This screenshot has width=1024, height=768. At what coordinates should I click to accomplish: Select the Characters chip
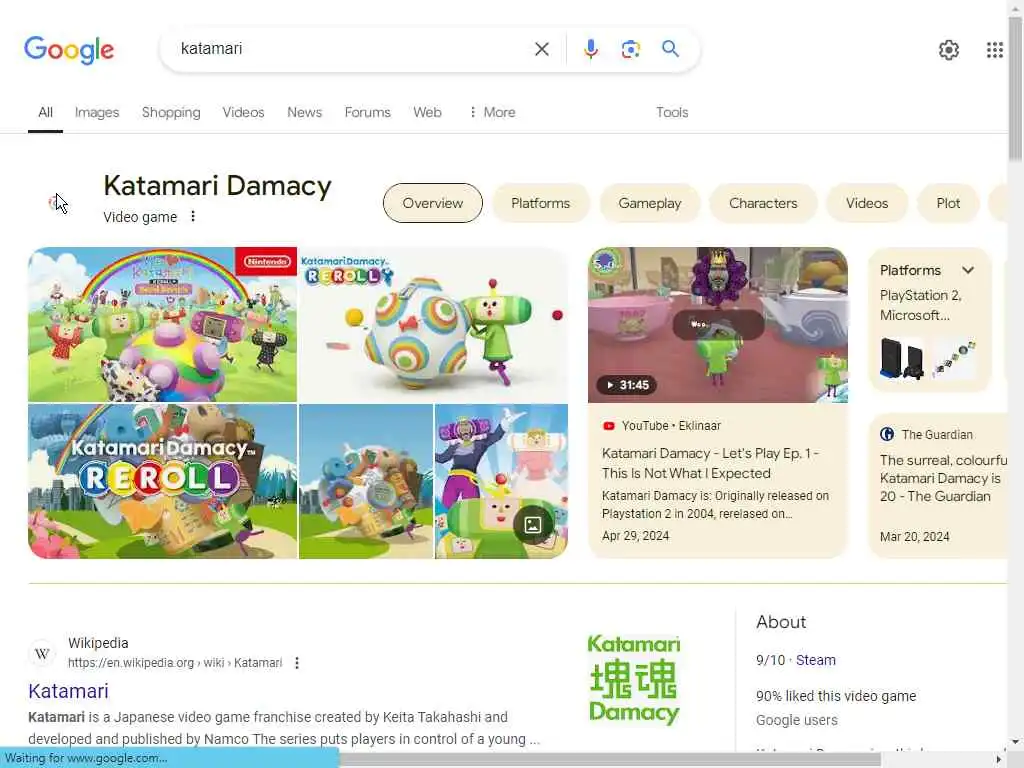[x=763, y=203]
